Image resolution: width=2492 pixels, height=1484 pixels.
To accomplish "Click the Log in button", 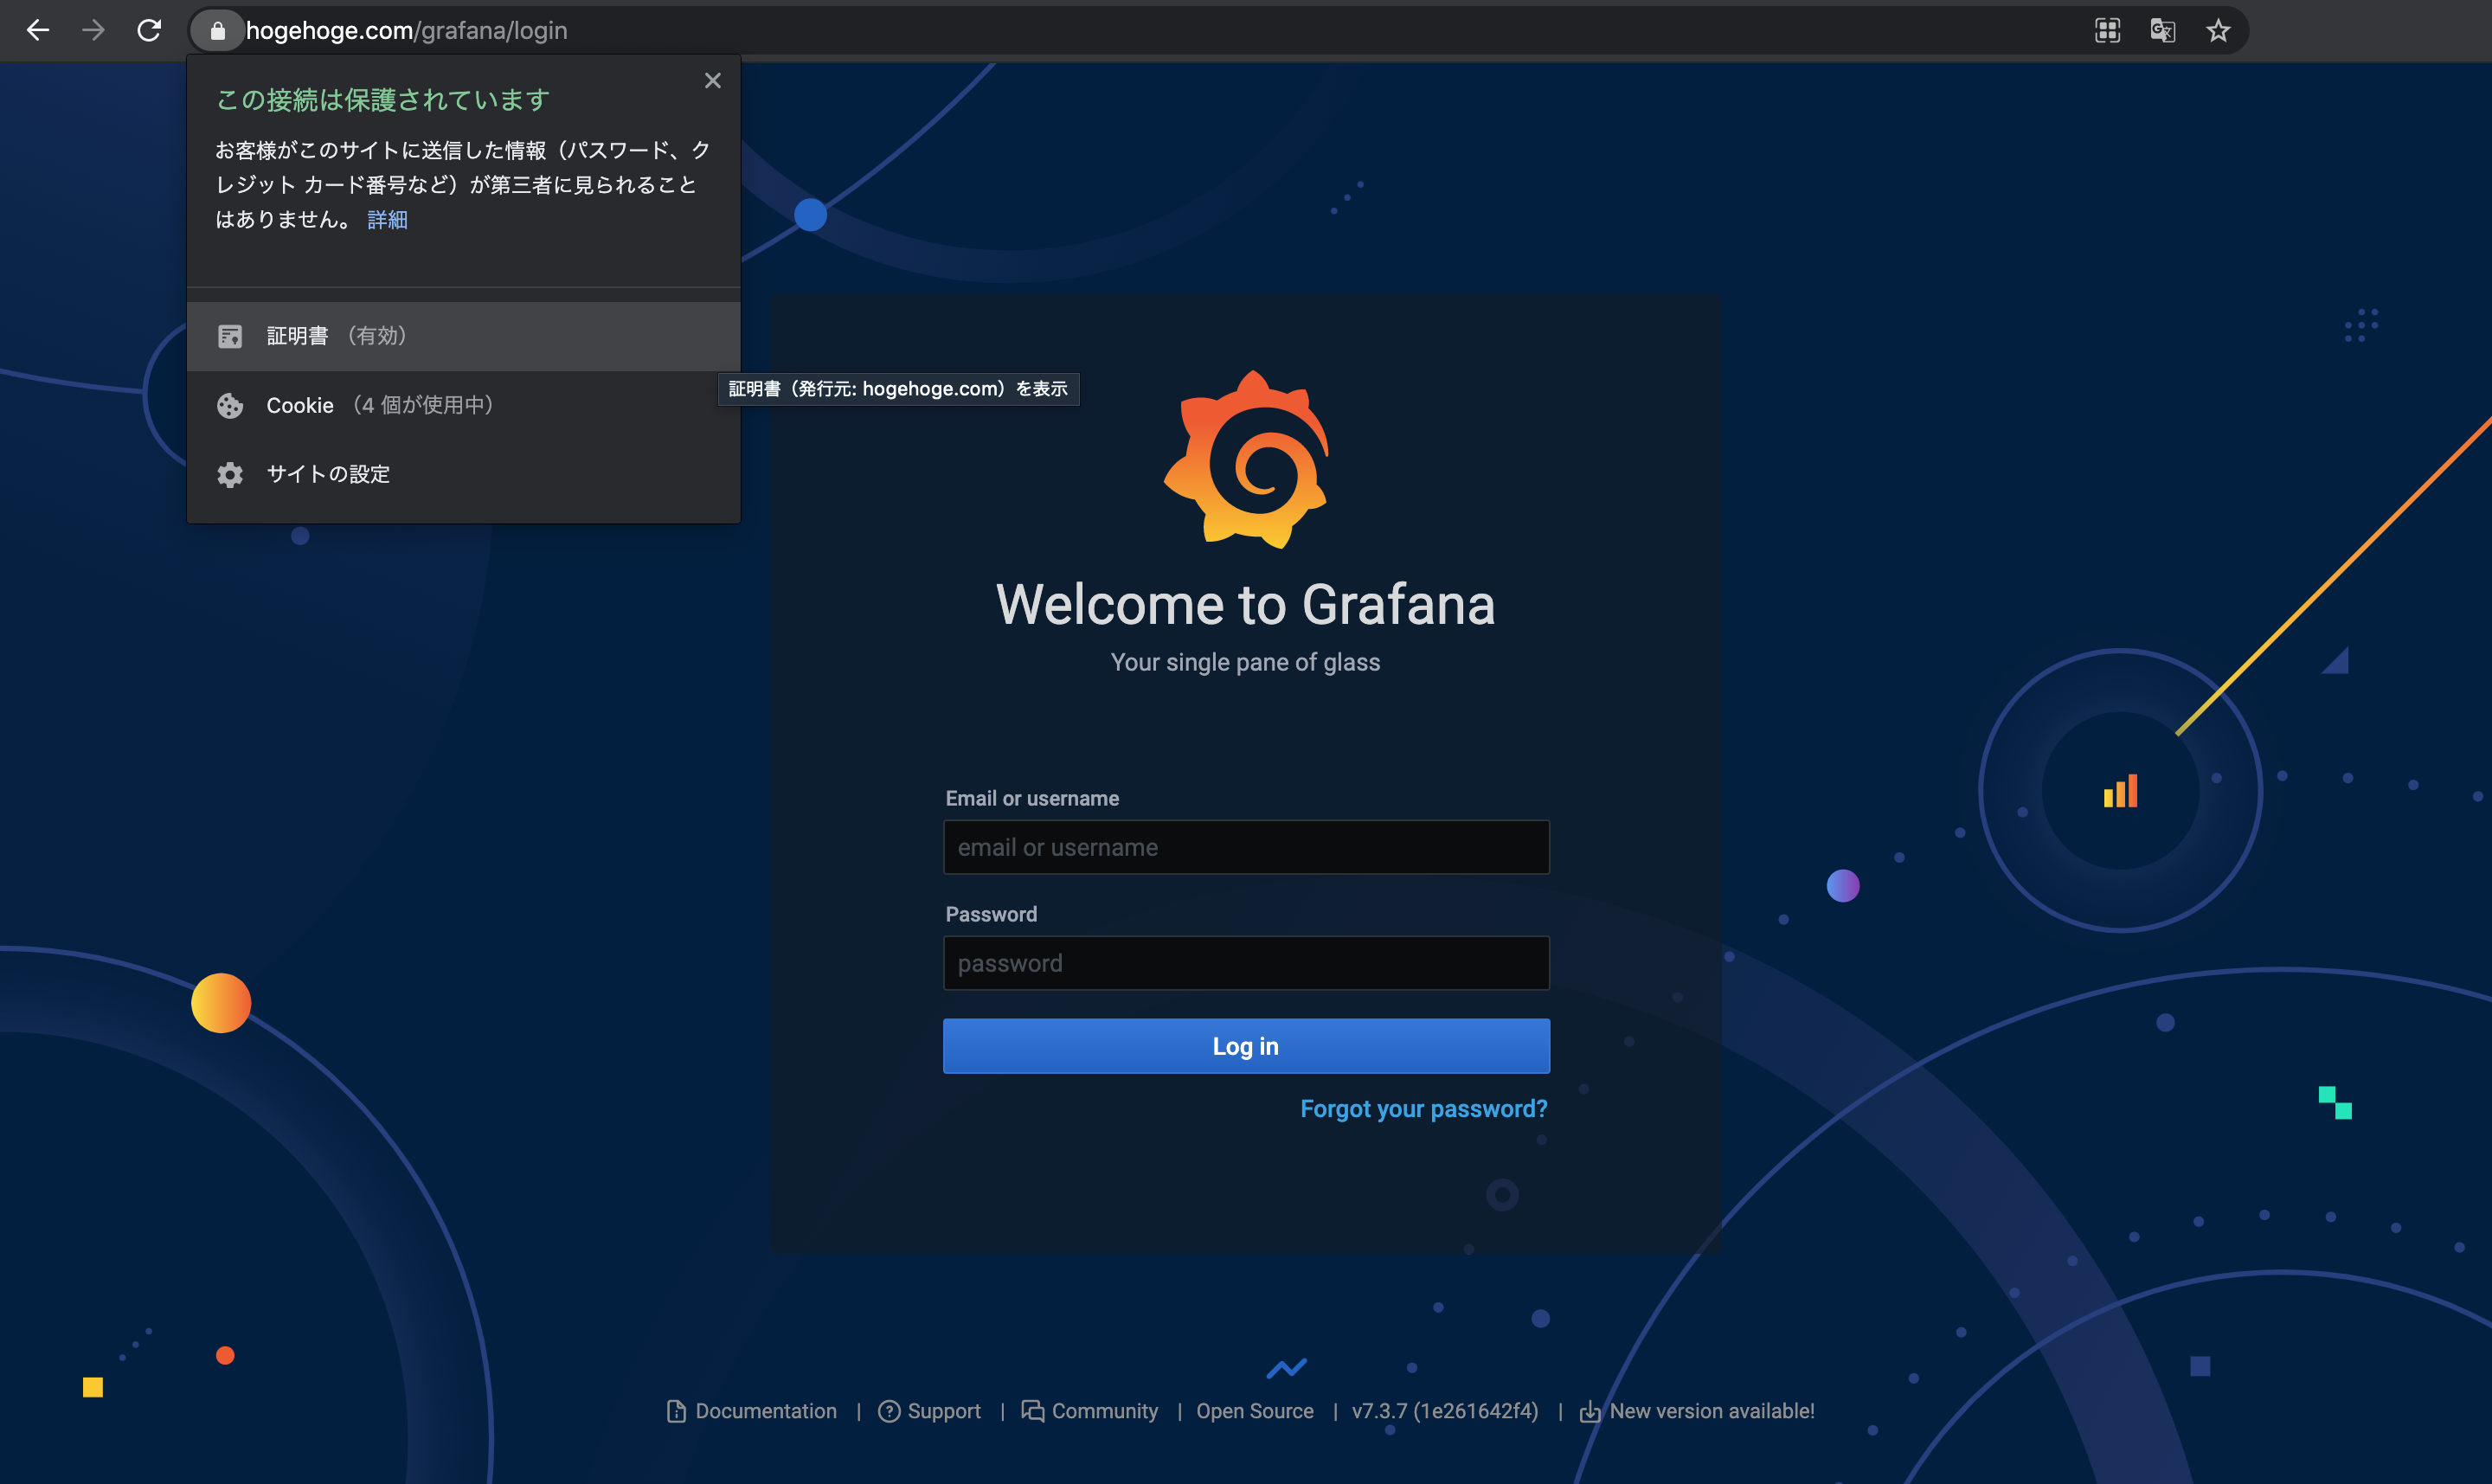I will [x=1246, y=1046].
